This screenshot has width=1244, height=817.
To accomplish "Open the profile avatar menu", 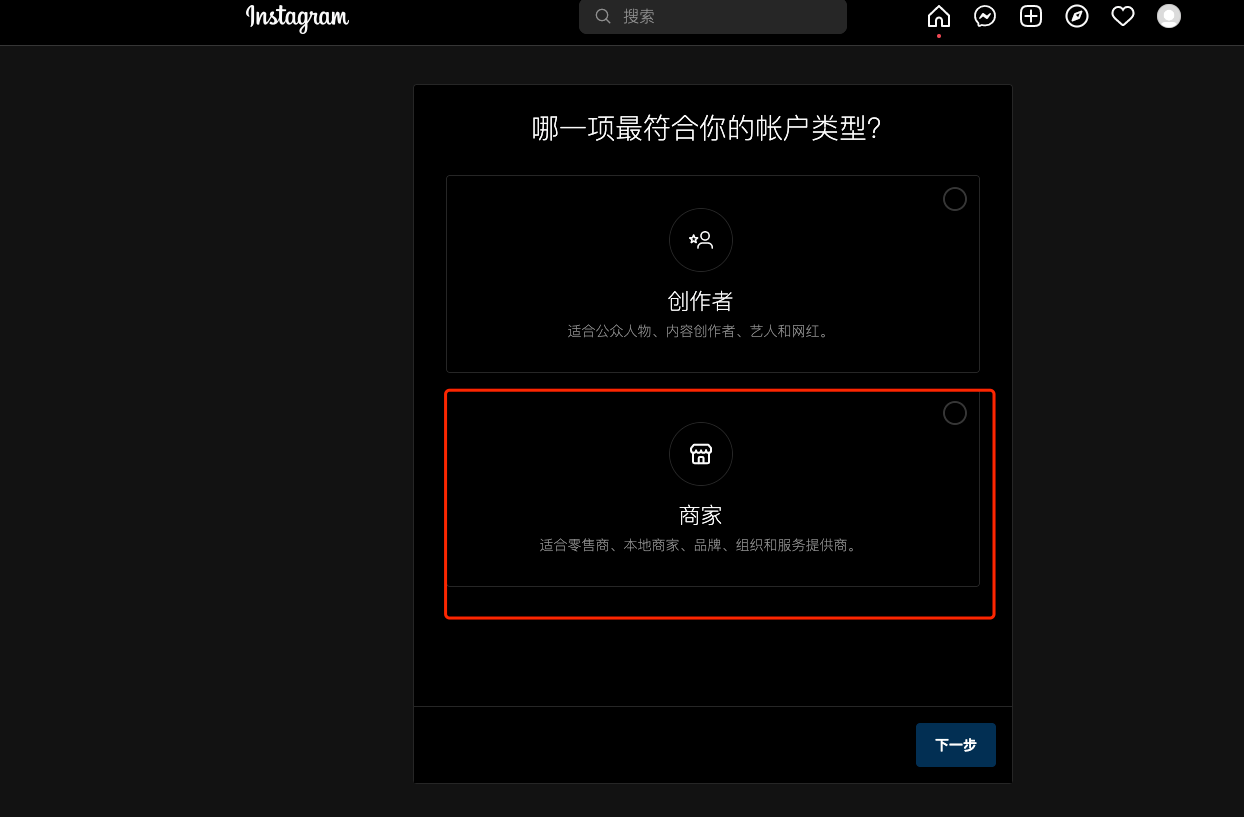I will tap(1169, 16).
